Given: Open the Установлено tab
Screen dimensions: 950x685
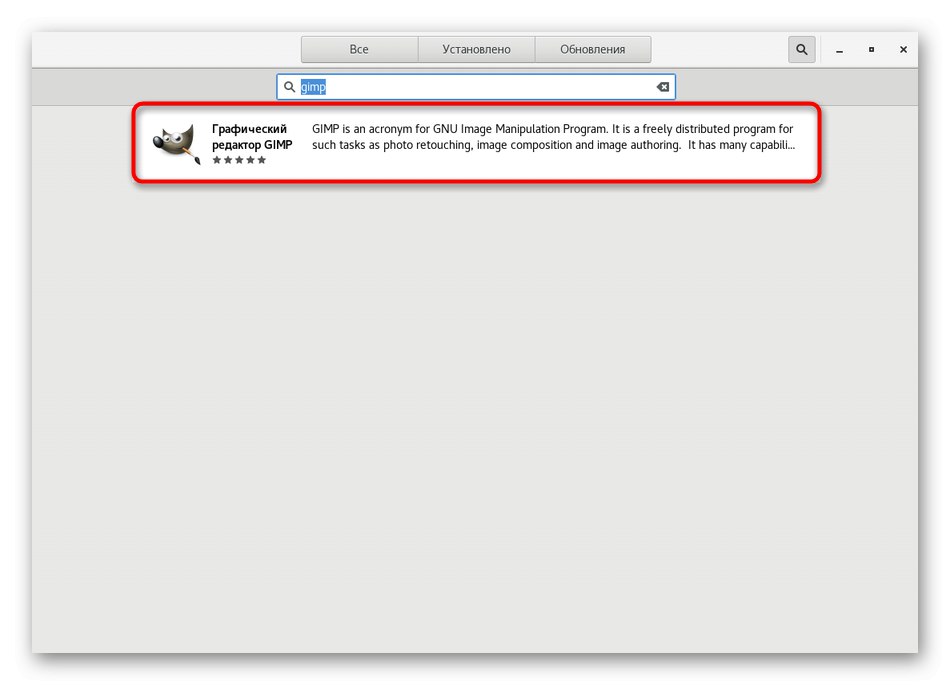Looking at the screenshot, I should (476, 49).
